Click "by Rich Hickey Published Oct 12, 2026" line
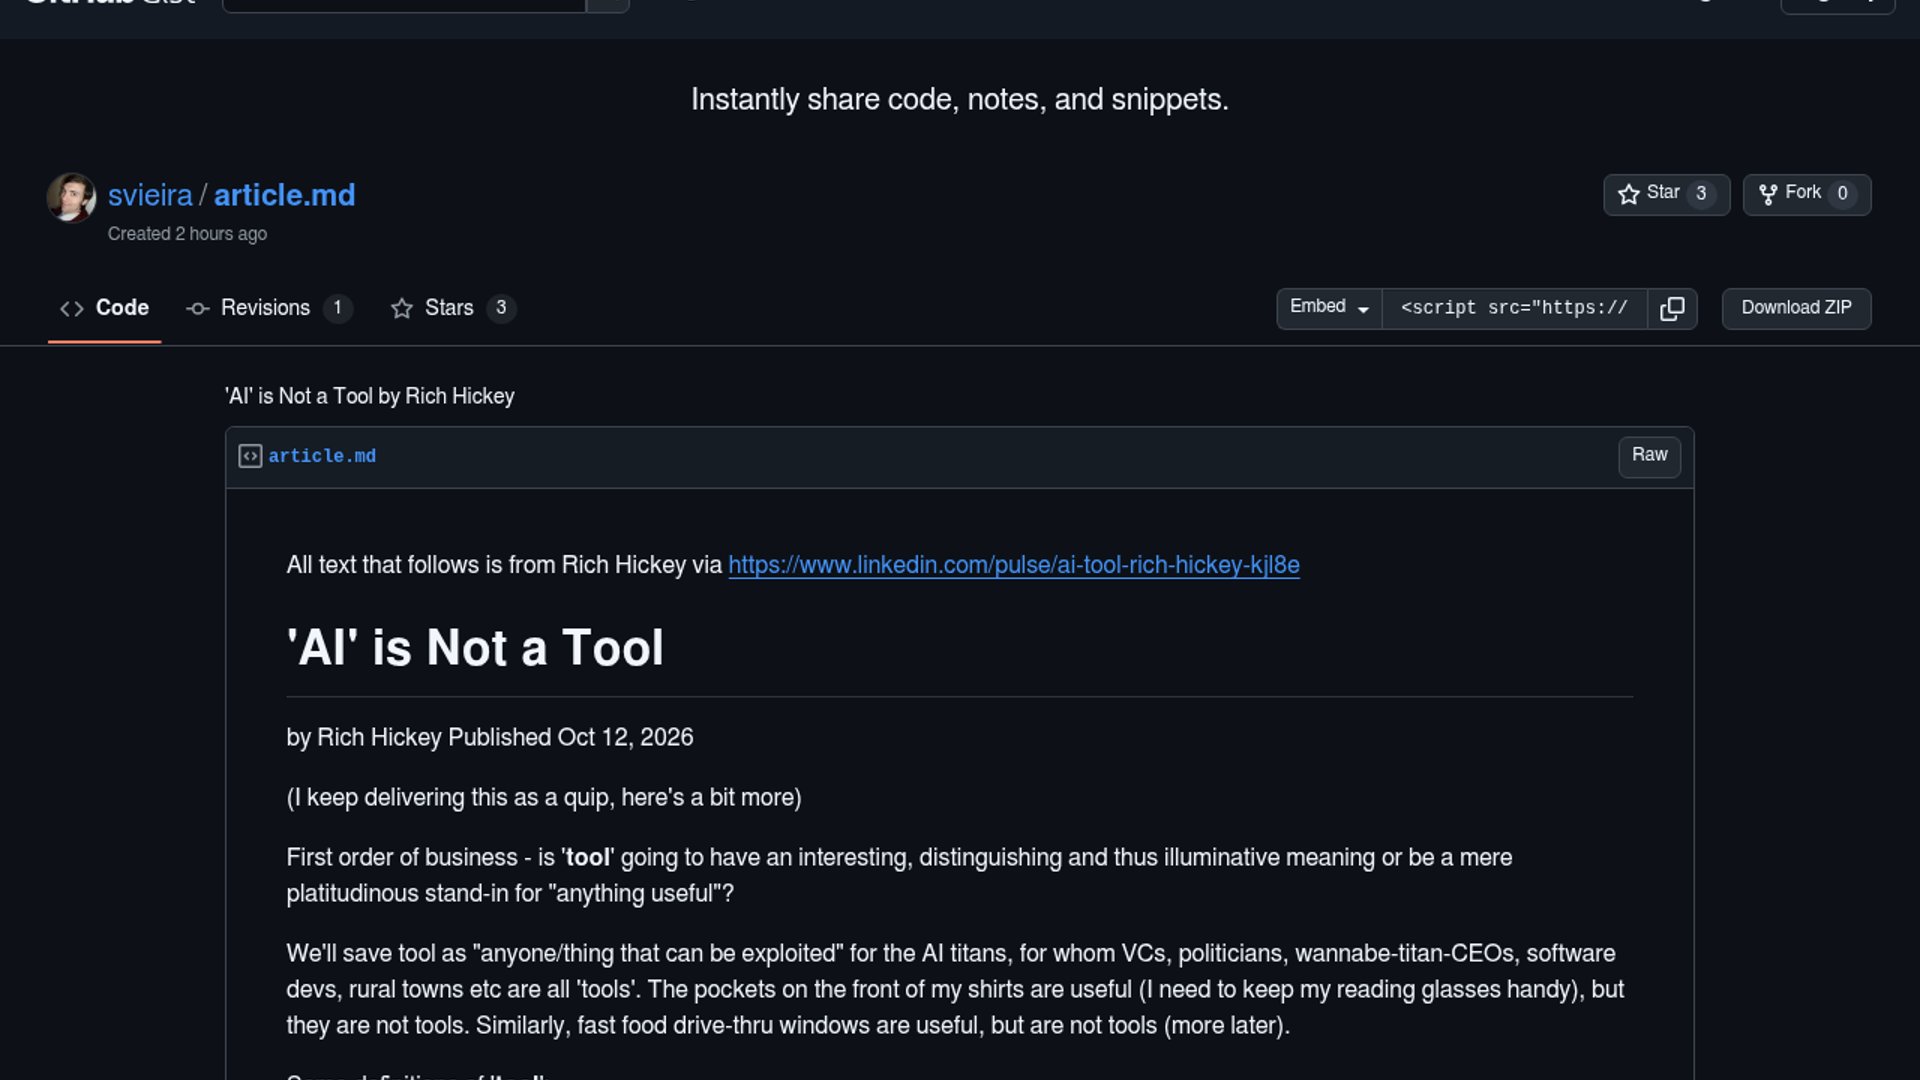This screenshot has width=1920, height=1080. point(490,737)
